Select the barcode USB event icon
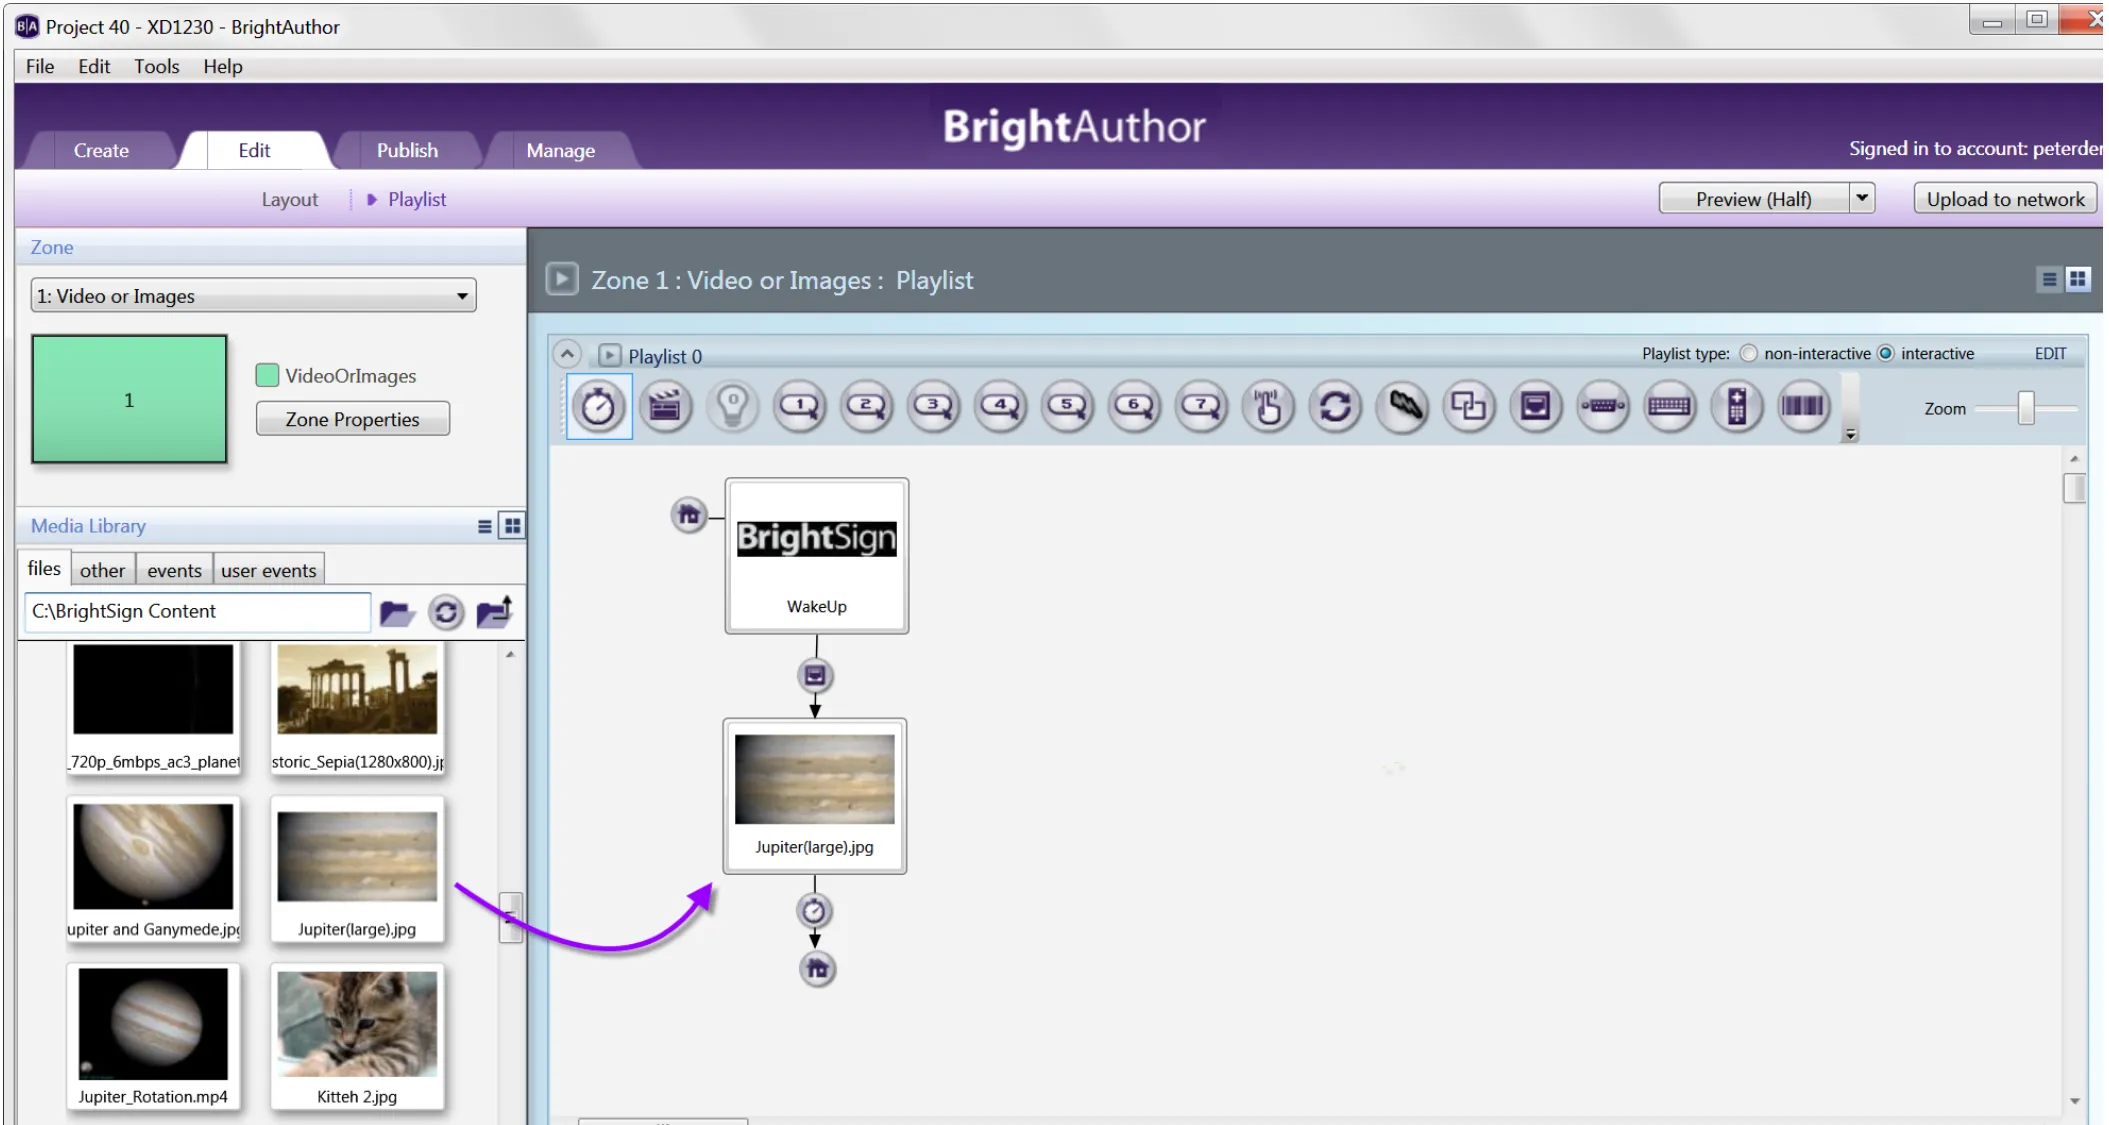Viewport: 2109px width, 1125px height. tap(1804, 407)
